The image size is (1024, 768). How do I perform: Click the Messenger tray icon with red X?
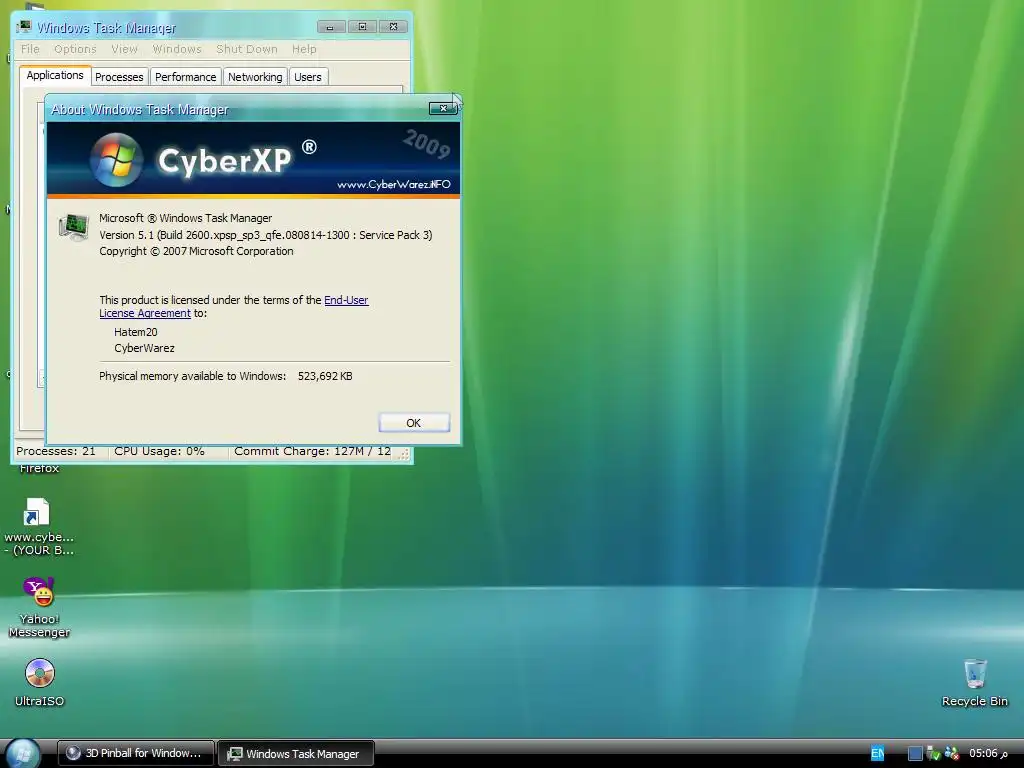pyautogui.click(x=952, y=754)
